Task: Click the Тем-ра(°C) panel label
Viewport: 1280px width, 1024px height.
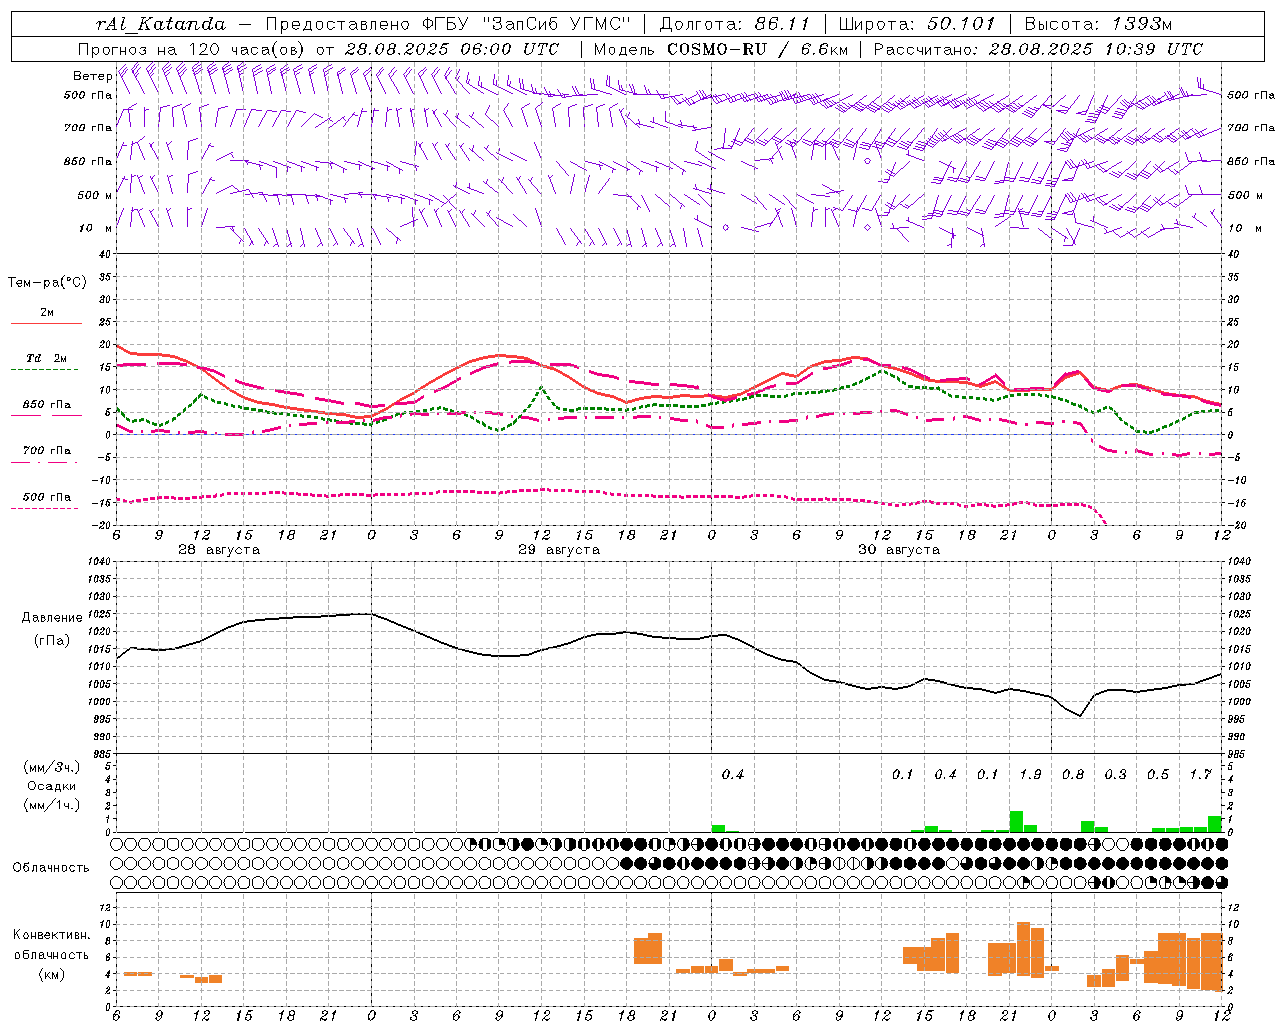Action: click(47, 283)
